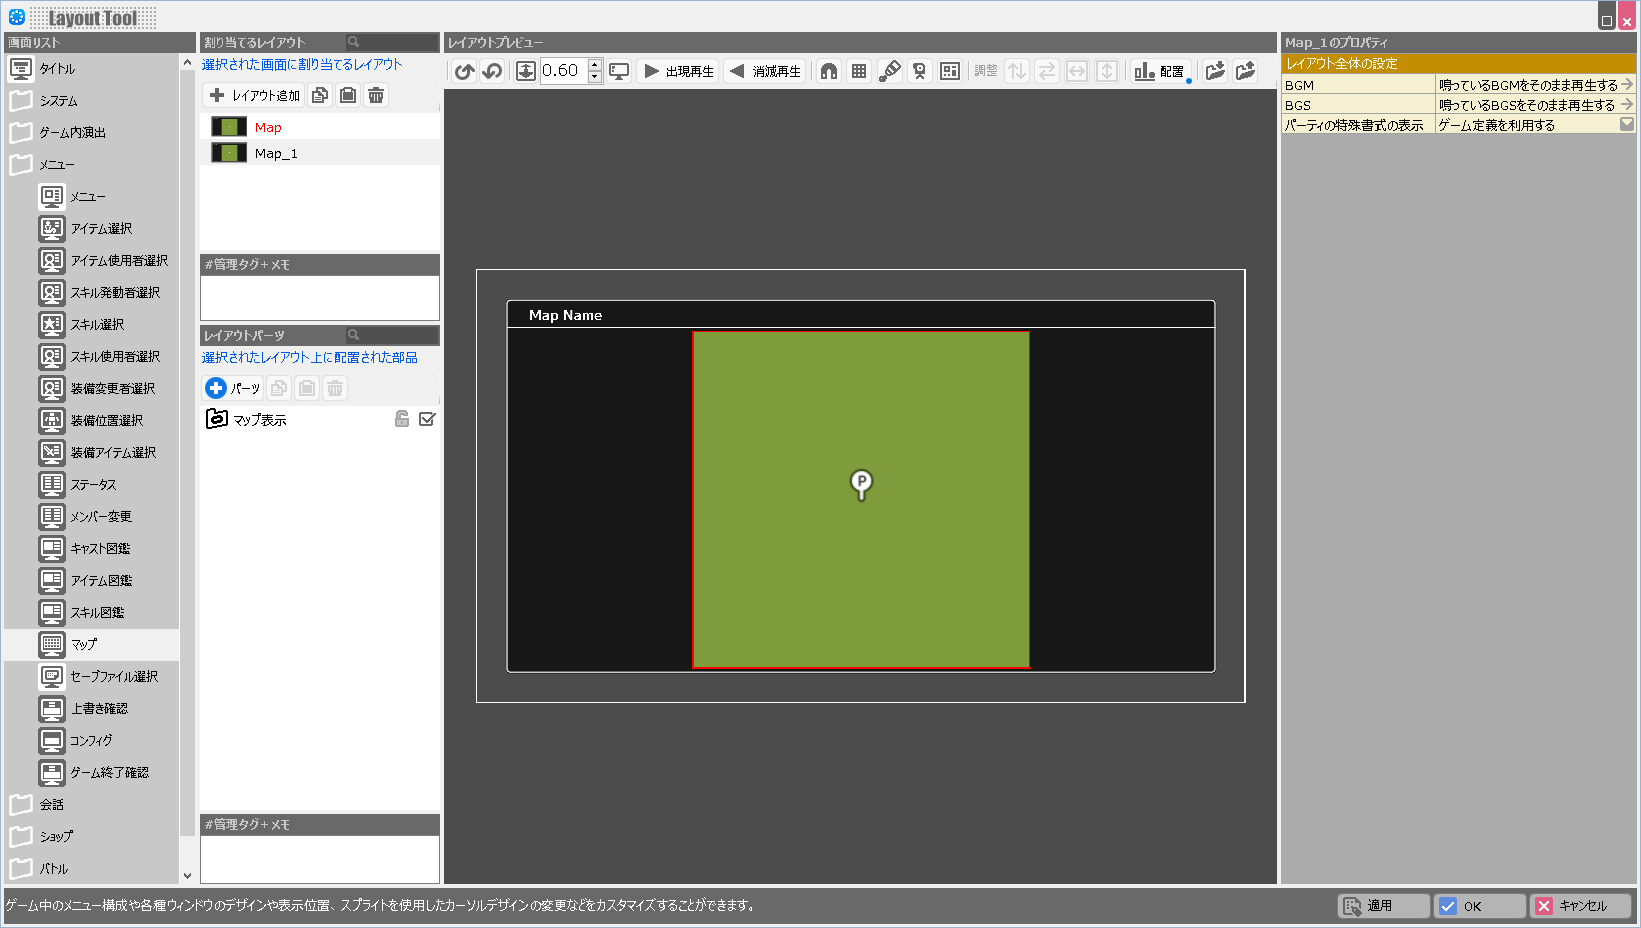Click the 0.60 zoom input field

click(564, 71)
